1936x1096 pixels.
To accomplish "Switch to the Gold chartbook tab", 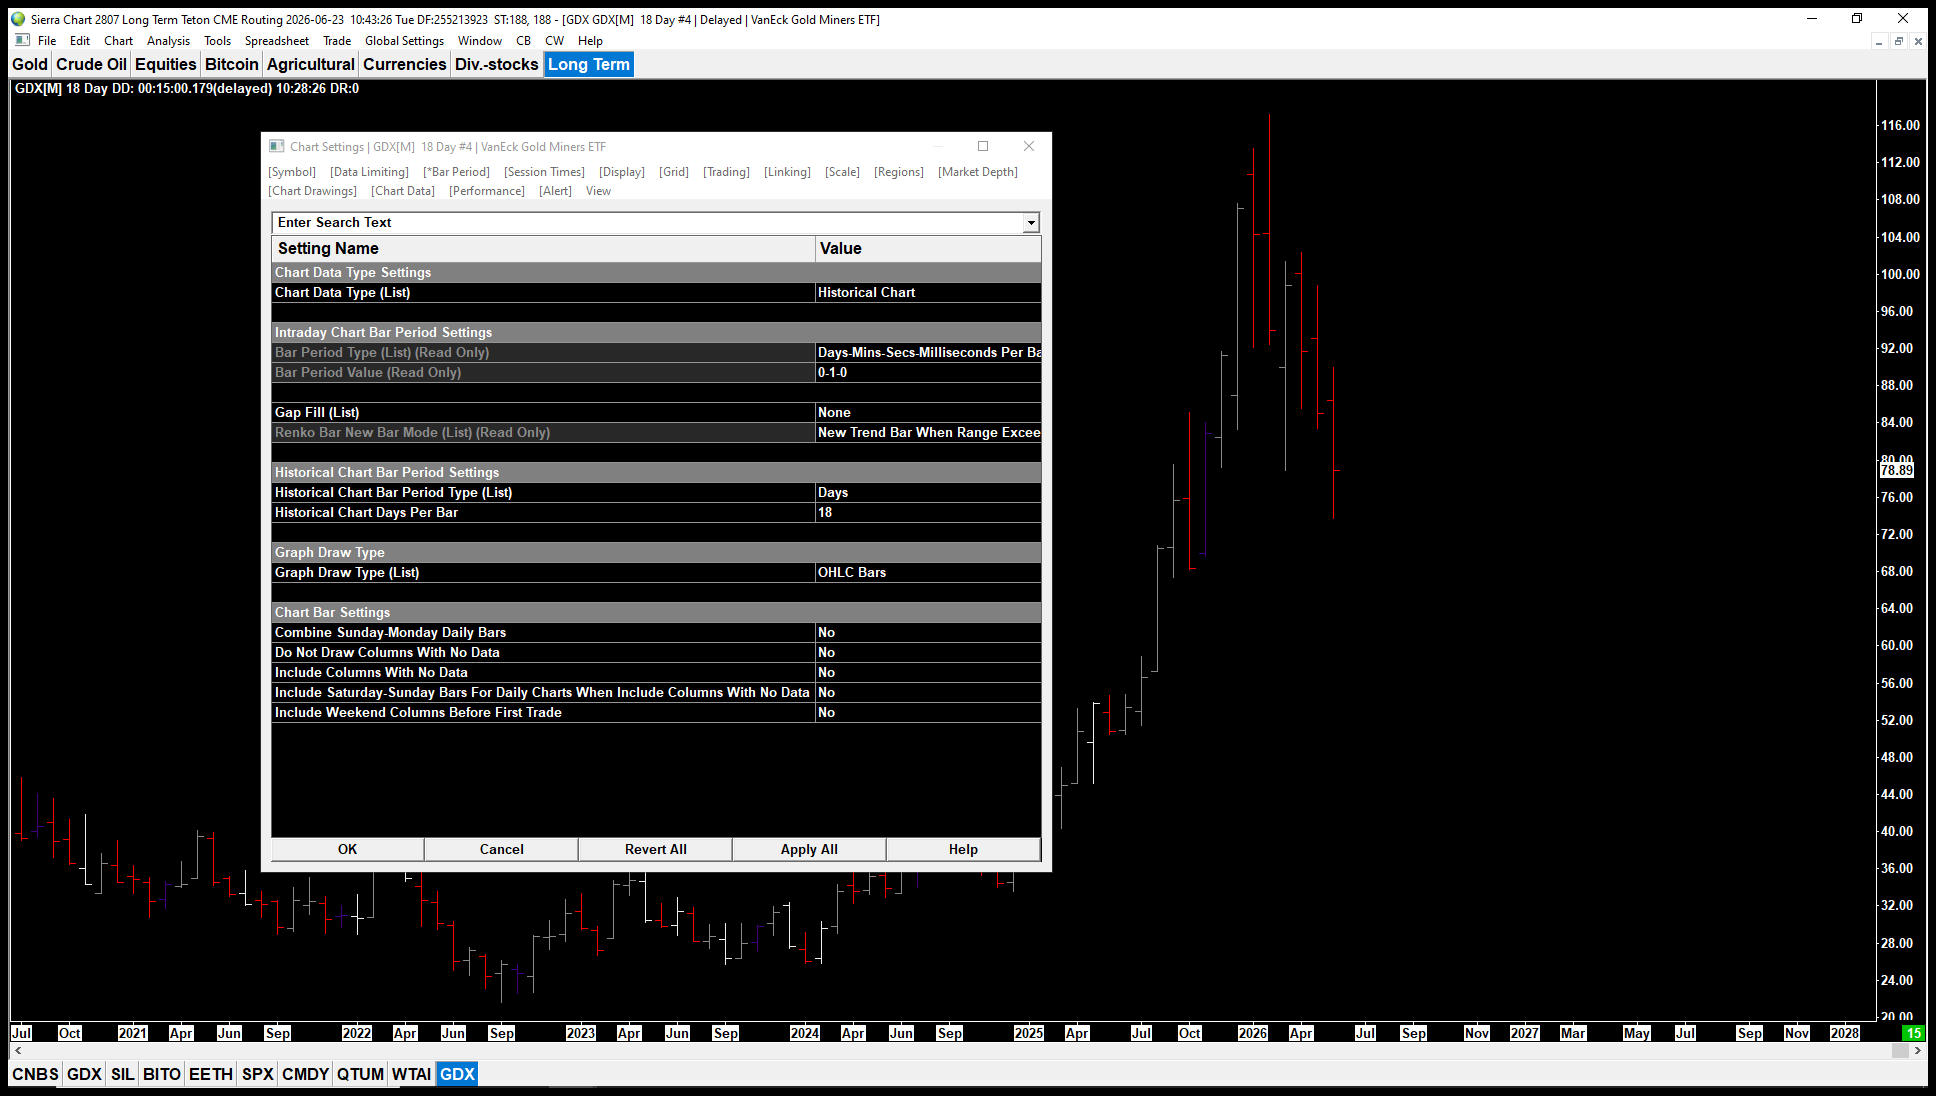I will 30,64.
